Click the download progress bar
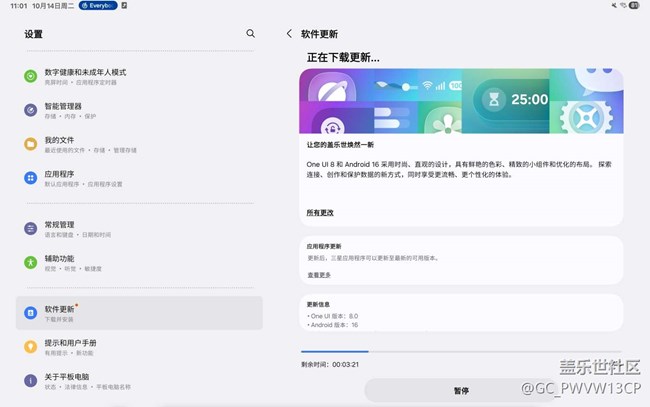Viewport: 650px width, 407px height. coord(461,351)
